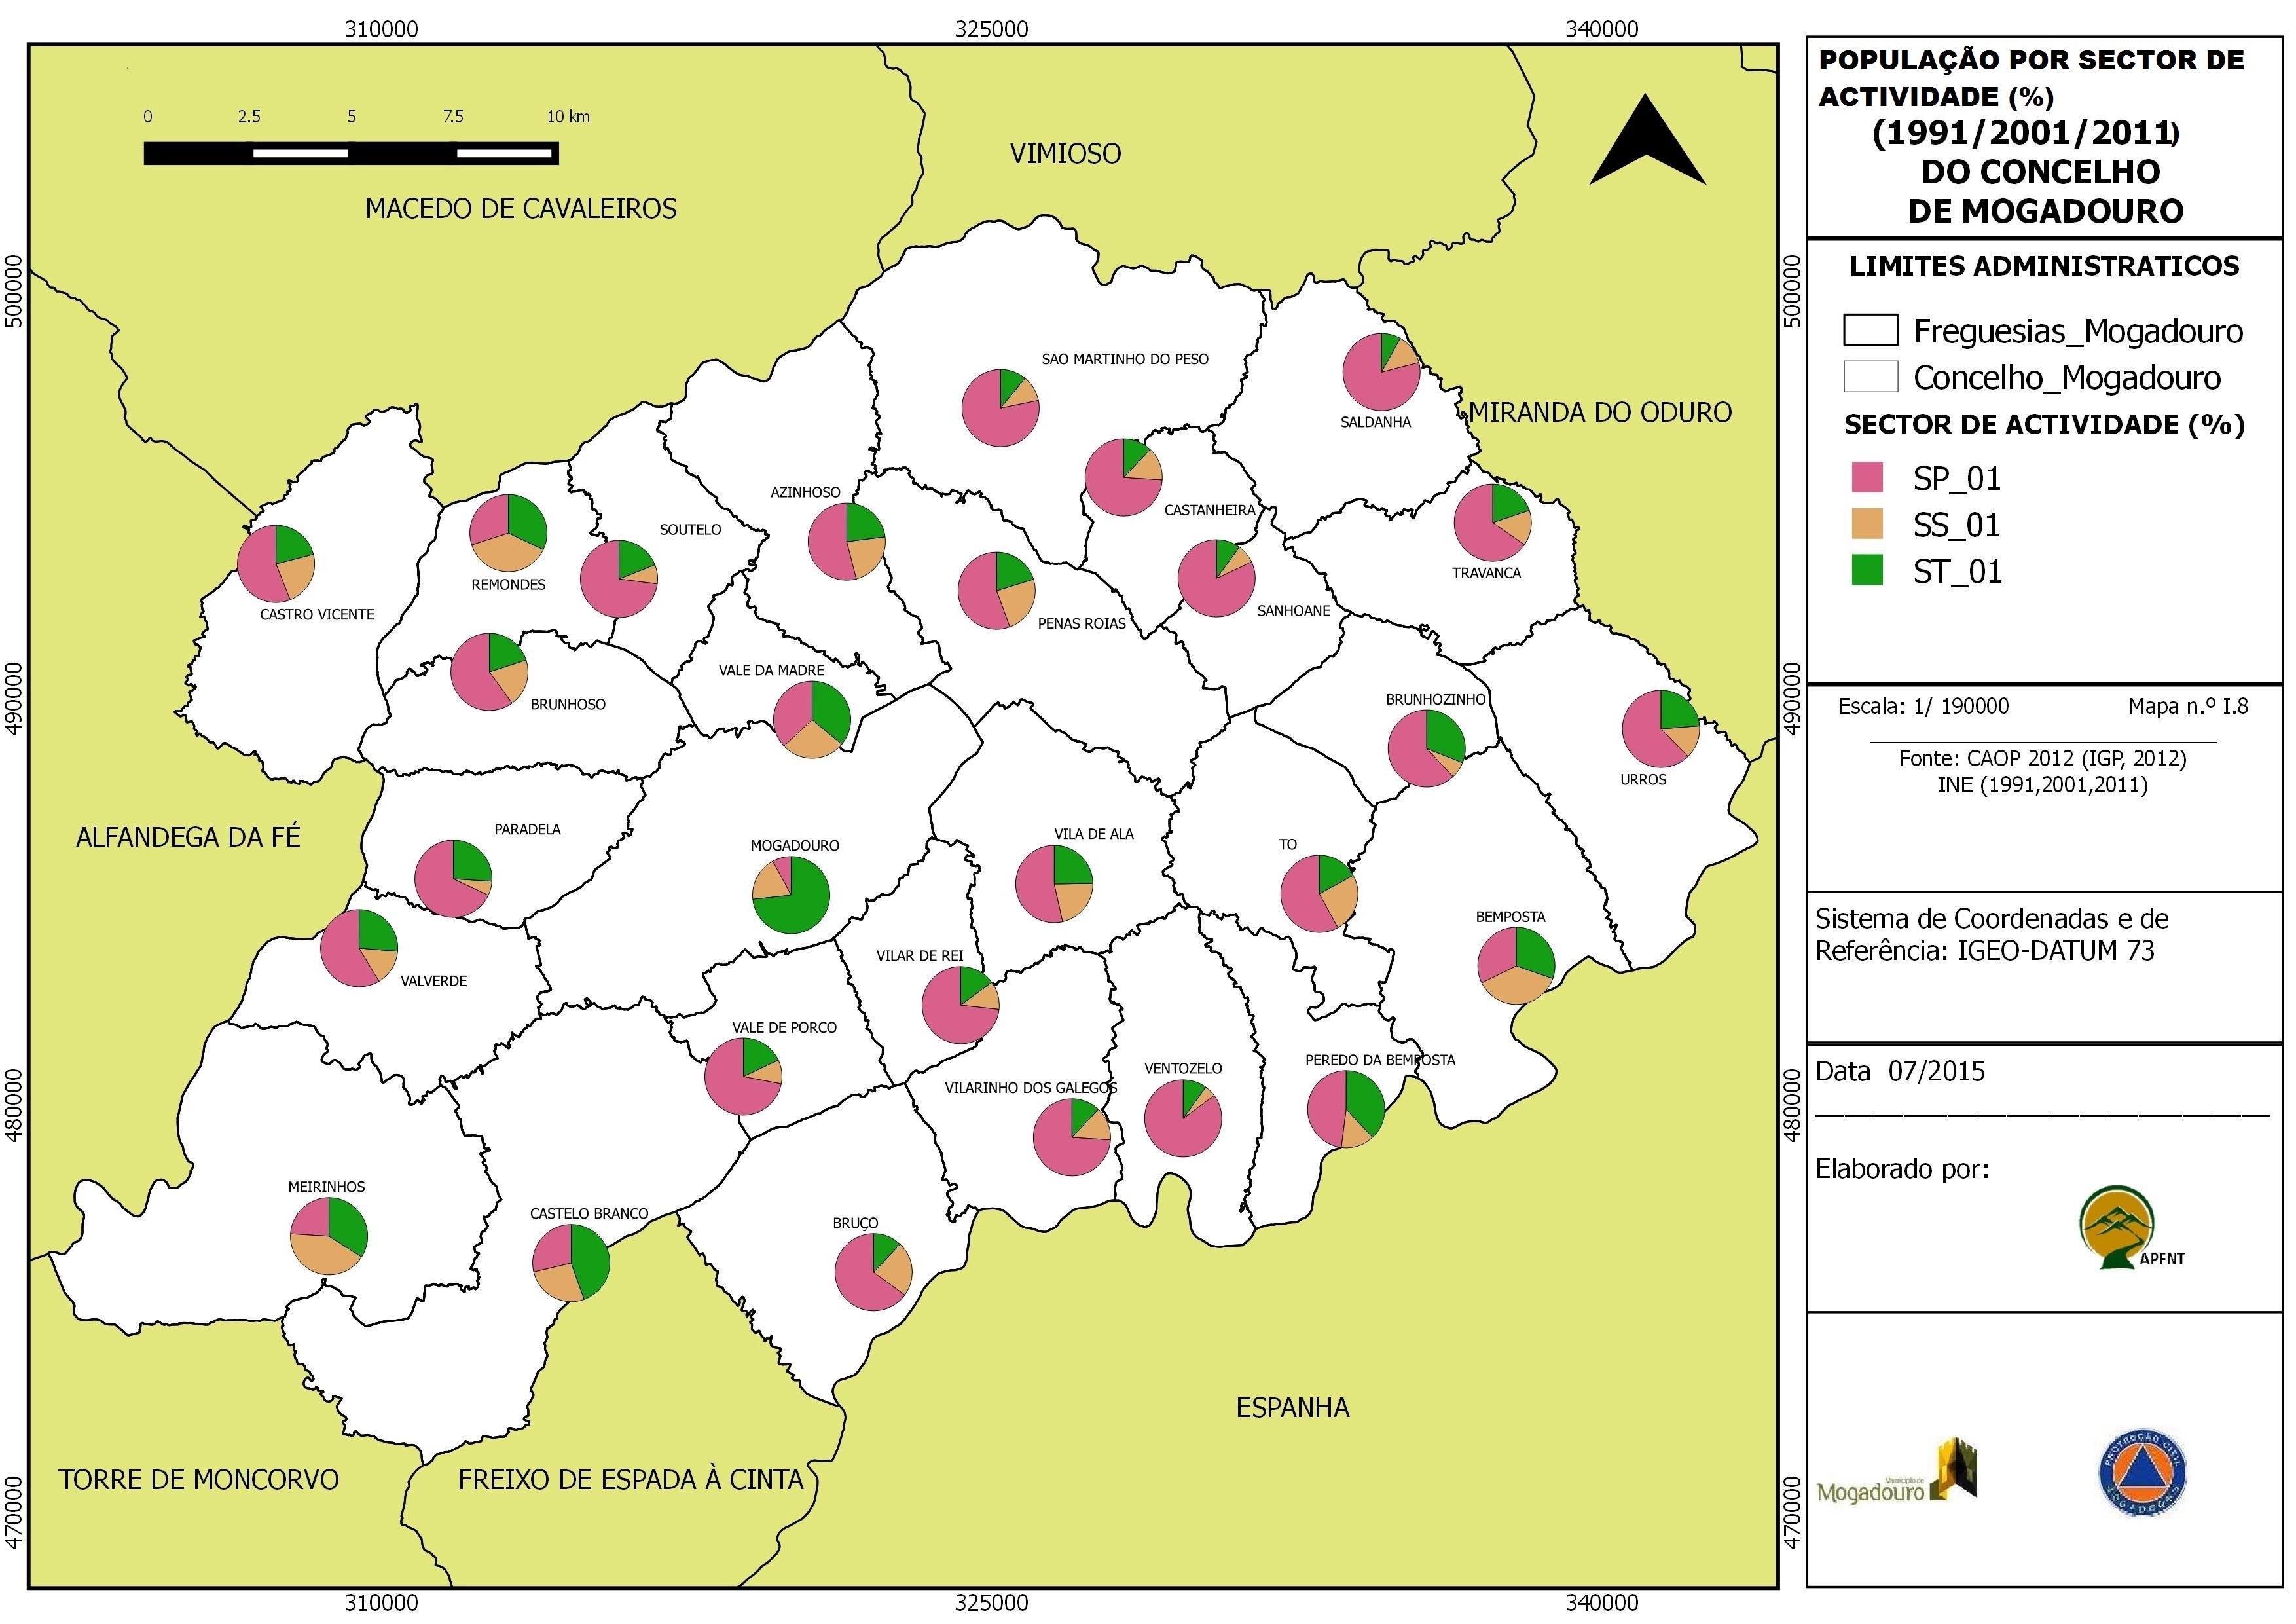Click the 'TORRE DE MONCORVO' map label

point(199,1480)
